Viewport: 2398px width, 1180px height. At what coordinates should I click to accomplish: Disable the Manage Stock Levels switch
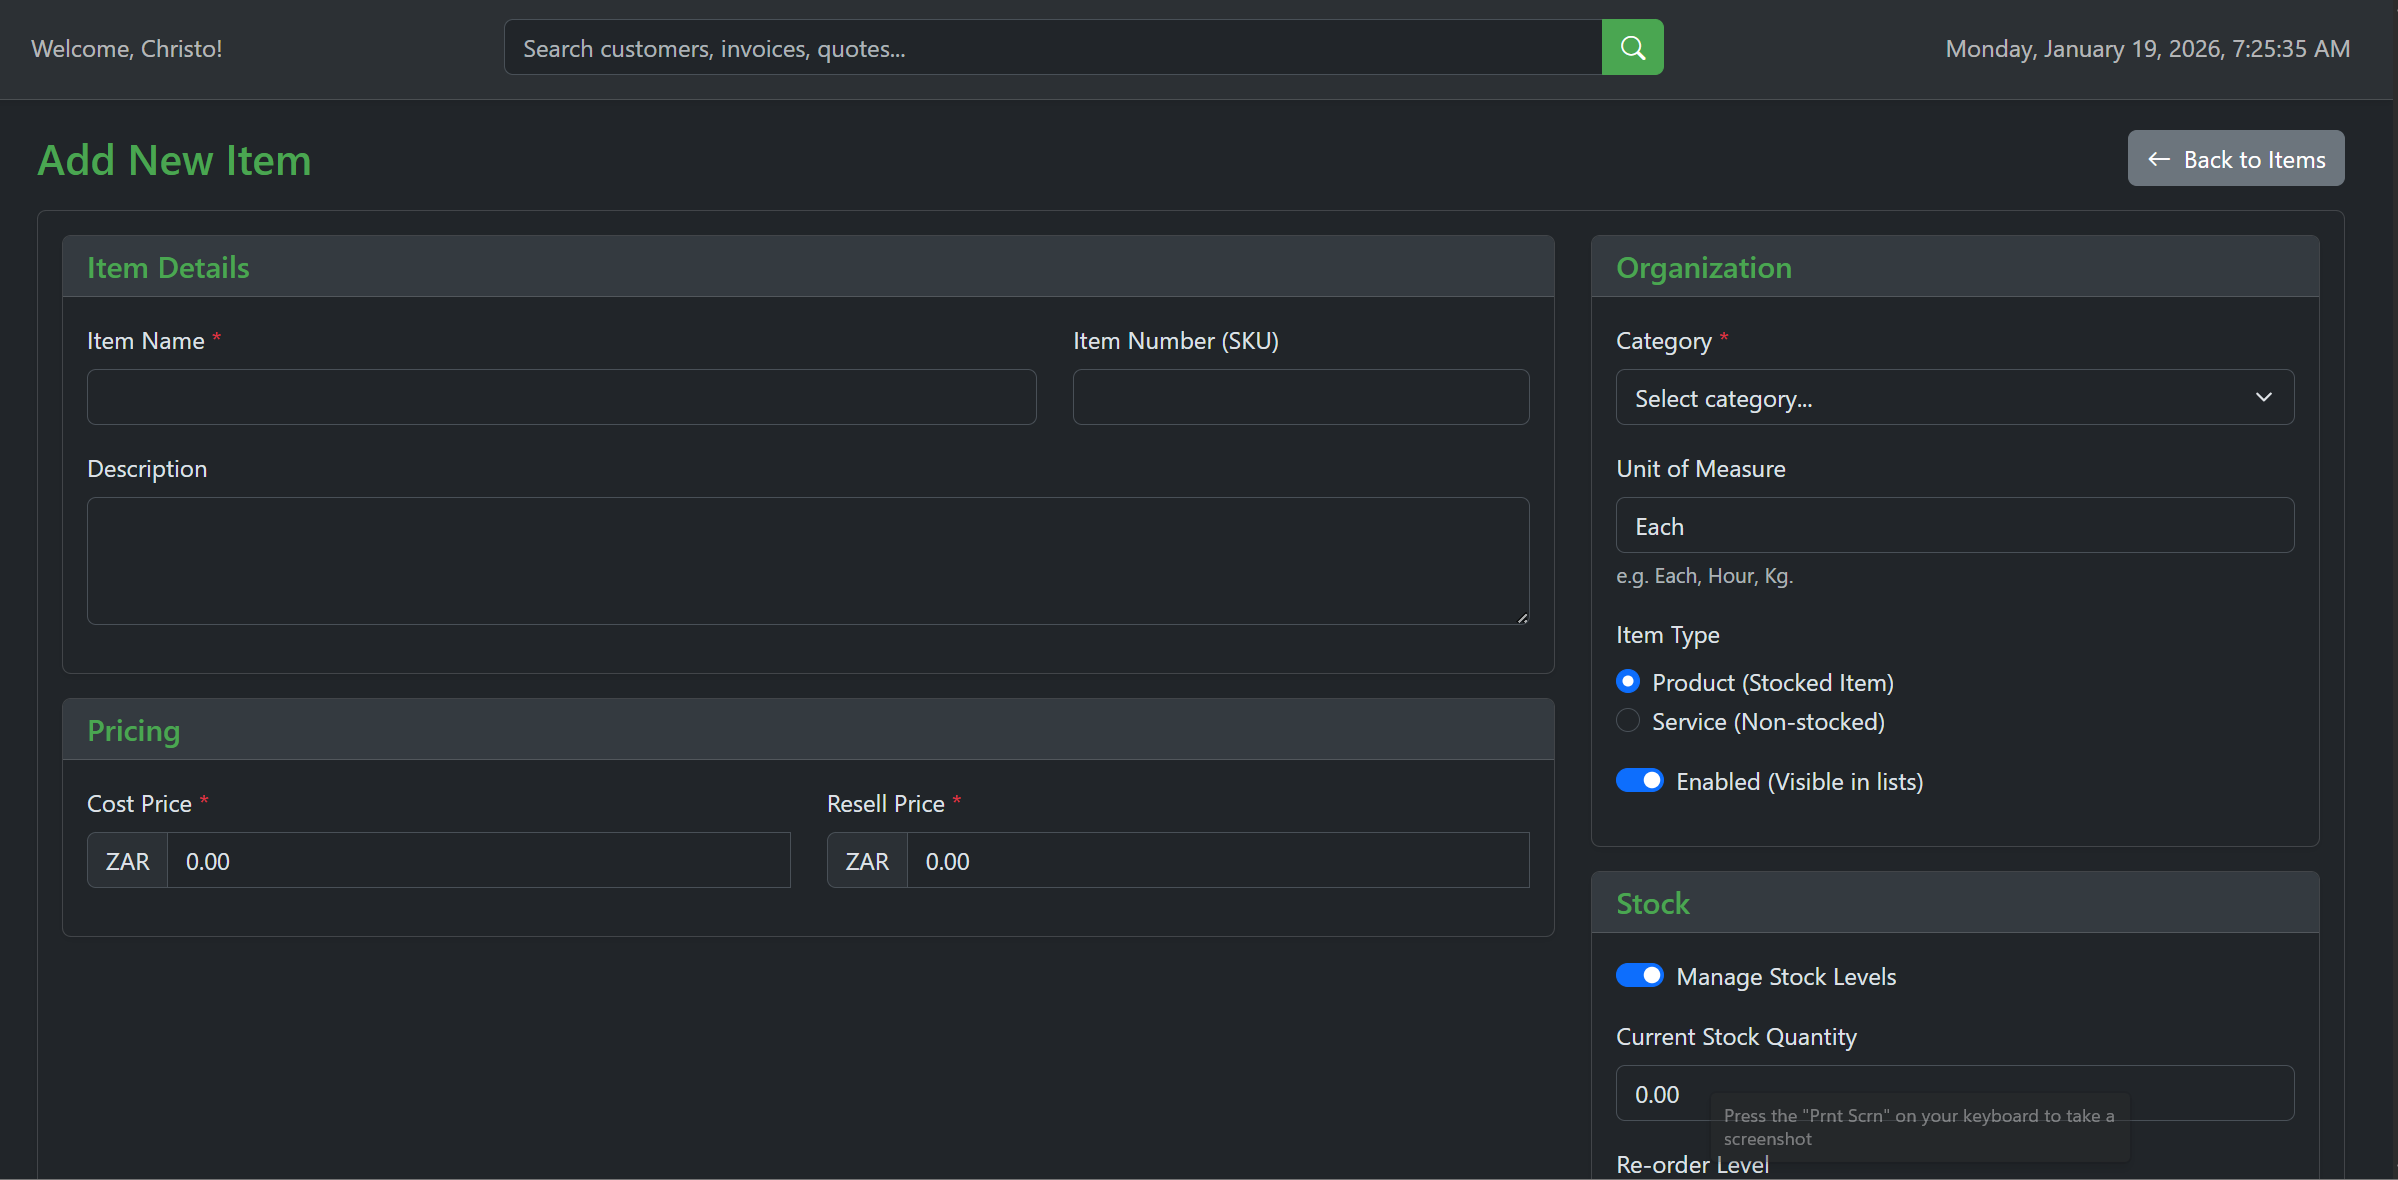click(x=1640, y=976)
